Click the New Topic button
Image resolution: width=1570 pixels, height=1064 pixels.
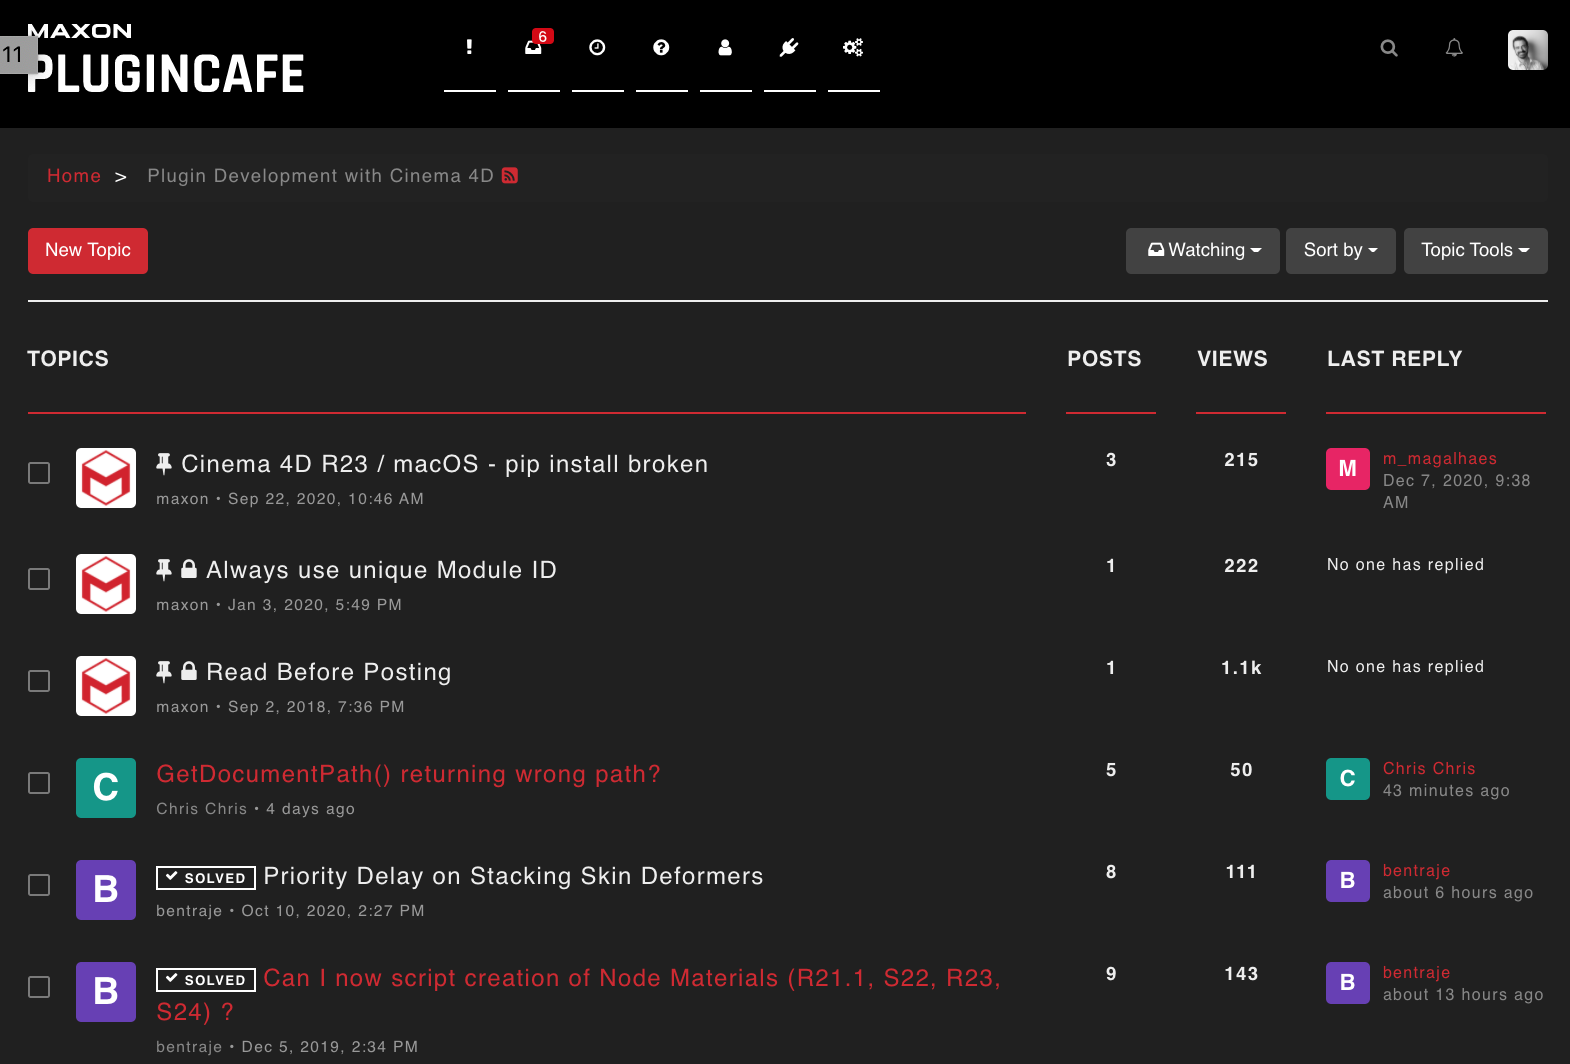88,251
